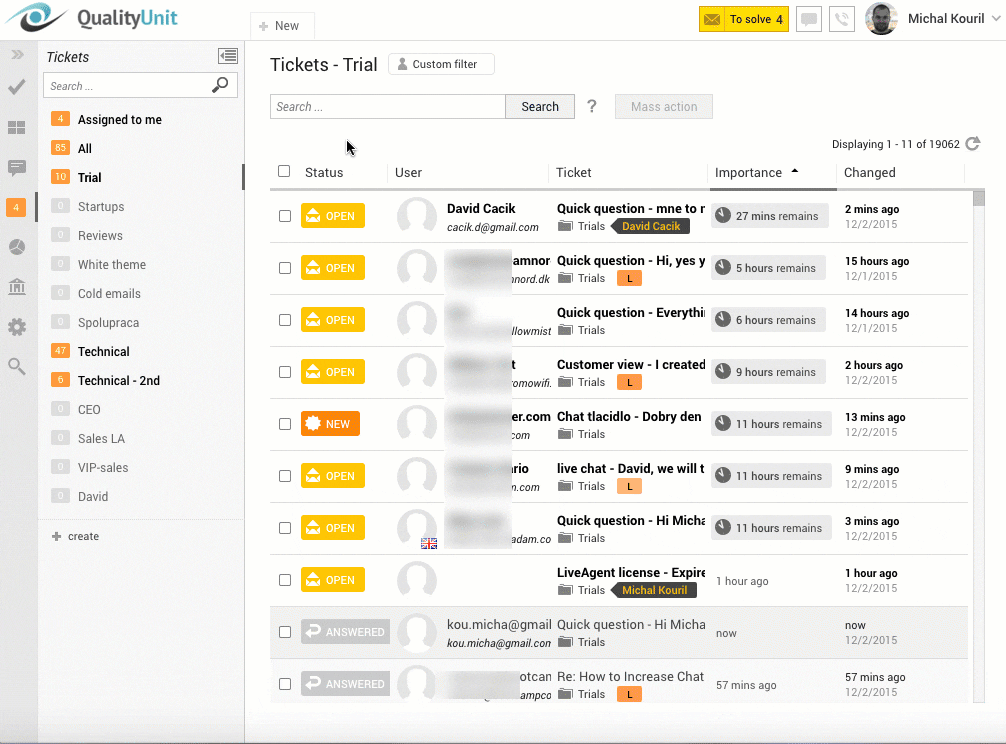
Task: Check the David Cacik ticket checkbox
Action: (286, 215)
